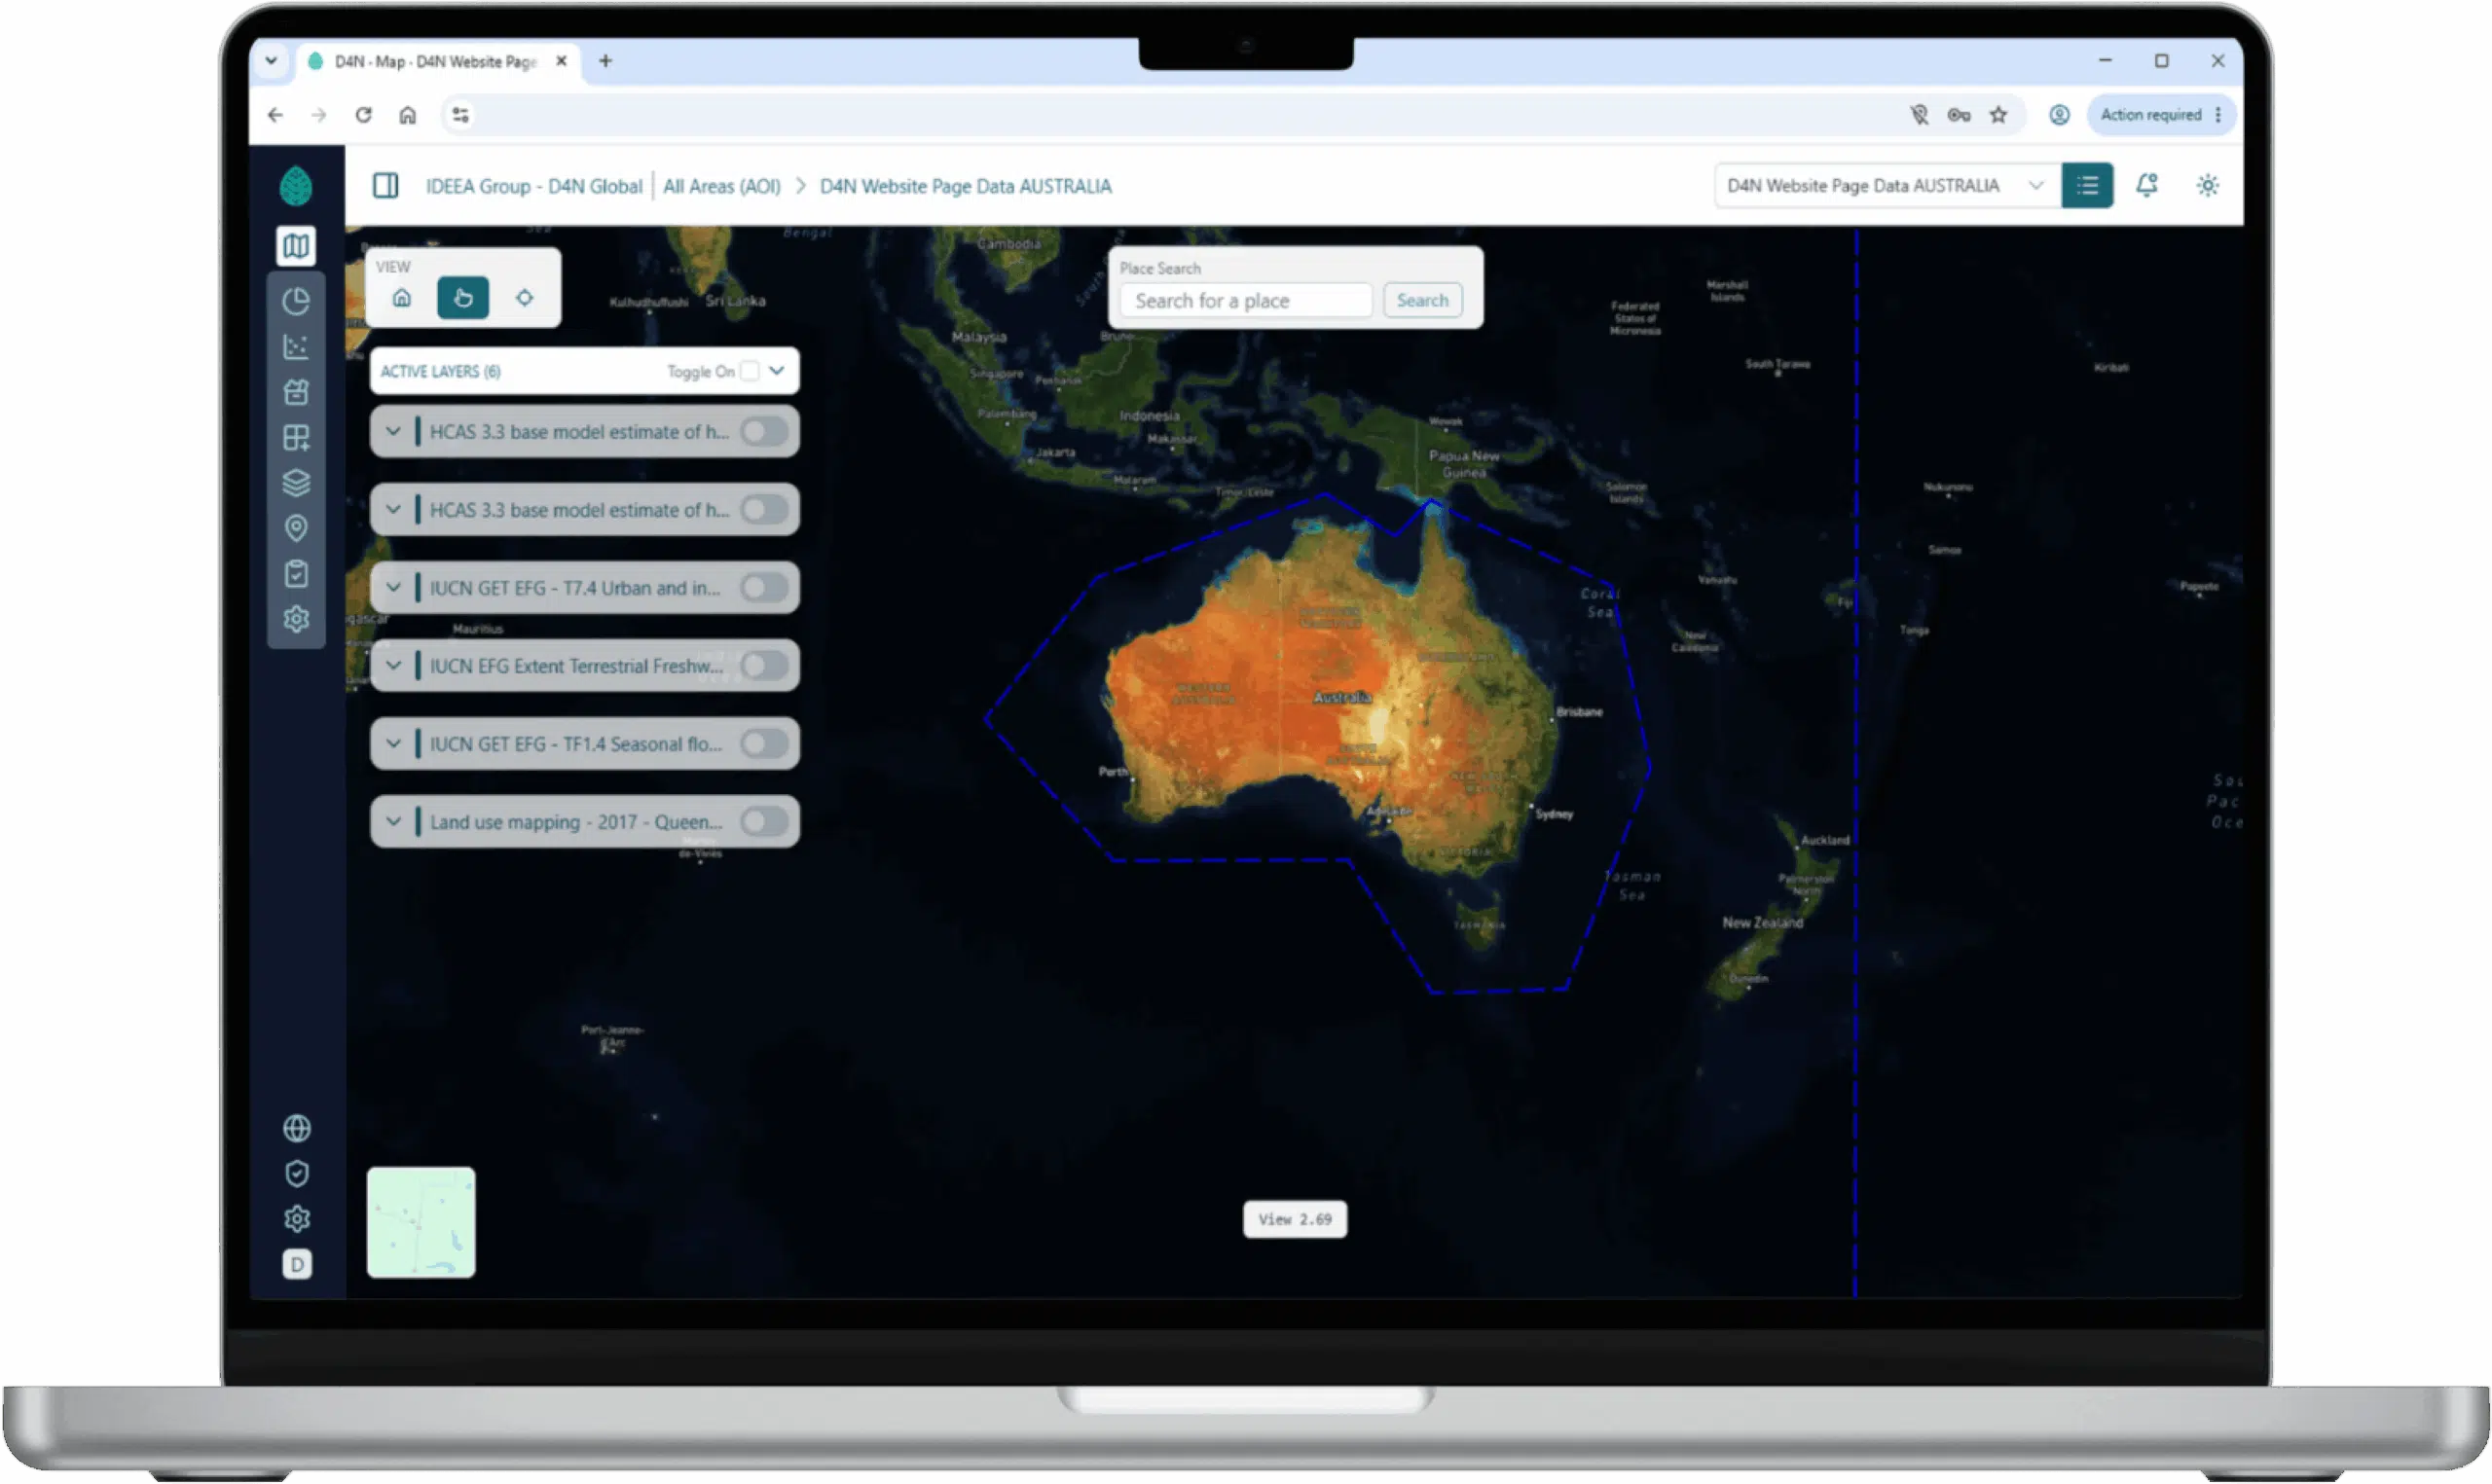The height and width of the screenshot is (1484, 2492).
Task: Click the basemap minimap thumbnail
Action: tap(421, 1223)
